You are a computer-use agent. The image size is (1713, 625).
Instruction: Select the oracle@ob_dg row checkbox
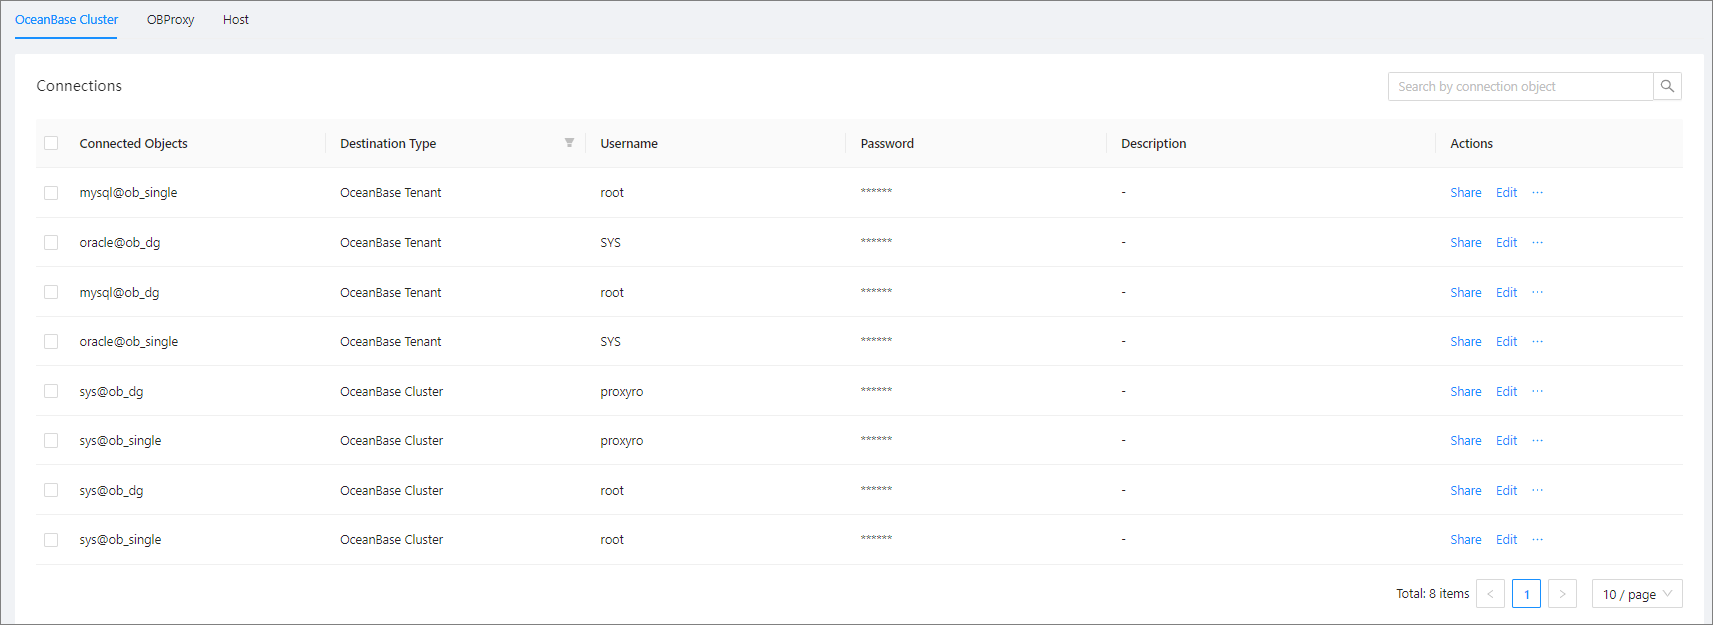point(51,243)
